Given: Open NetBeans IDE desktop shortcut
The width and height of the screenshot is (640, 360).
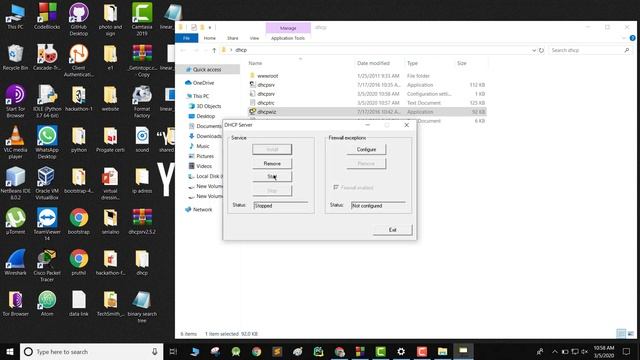Looking at the screenshot, I should pyautogui.click(x=16, y=183).
